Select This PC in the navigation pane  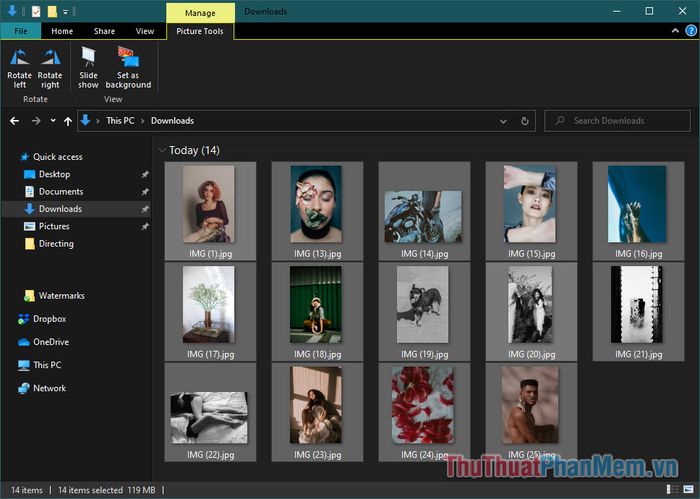pos(47,365)
